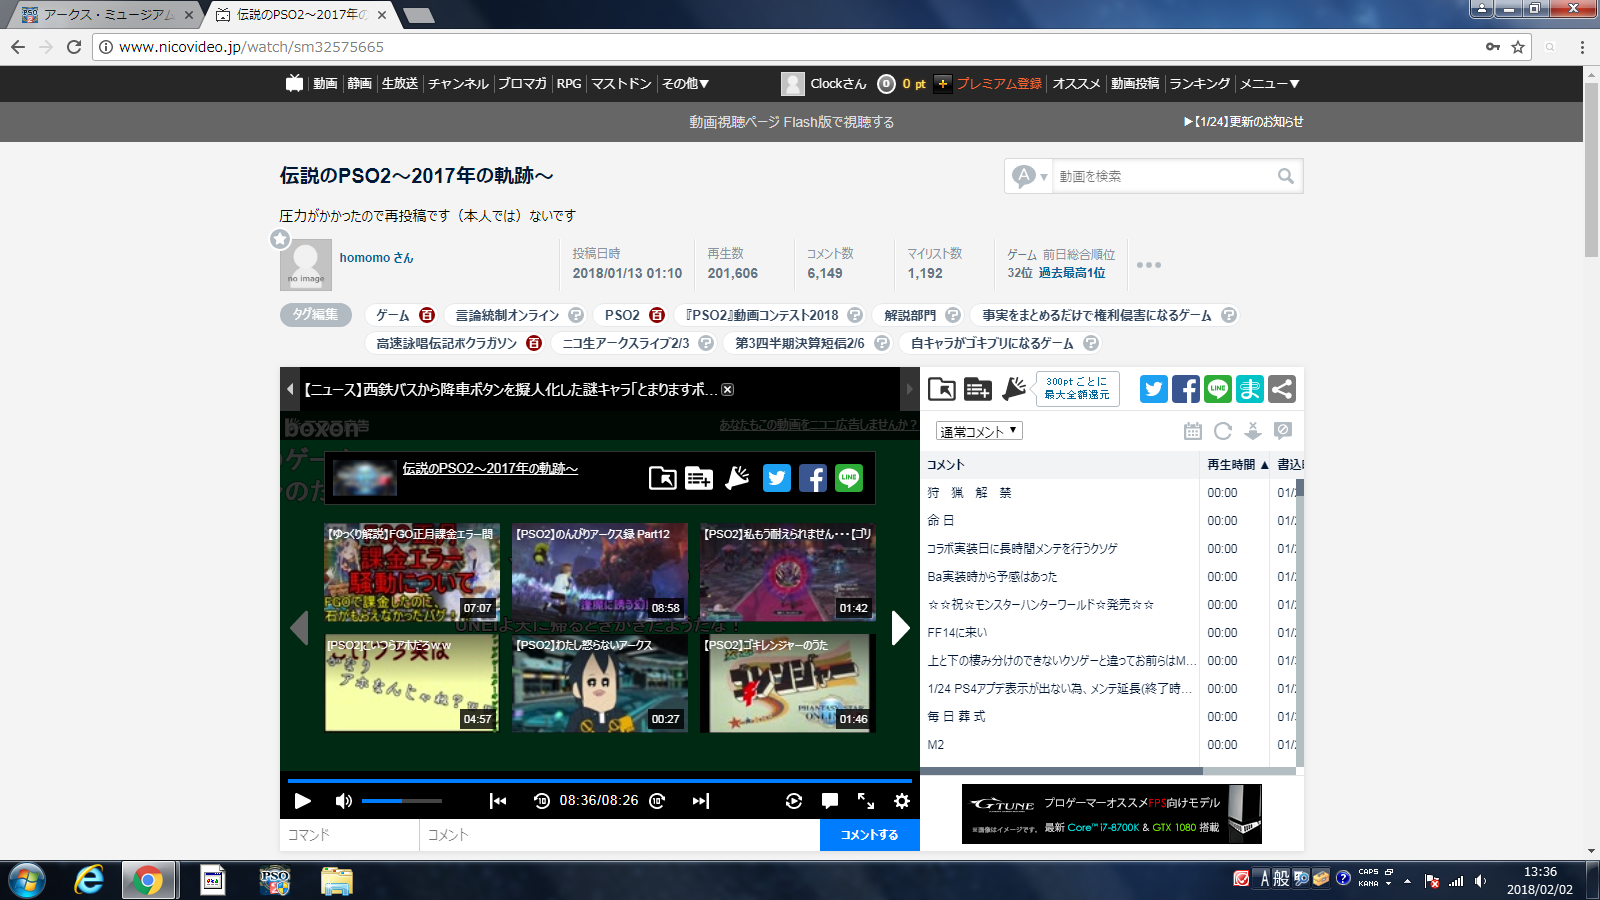The width and height of the screenshot is (1600, 900).
Task: Click the uploader homomo さん link
Action: (376, 258)
